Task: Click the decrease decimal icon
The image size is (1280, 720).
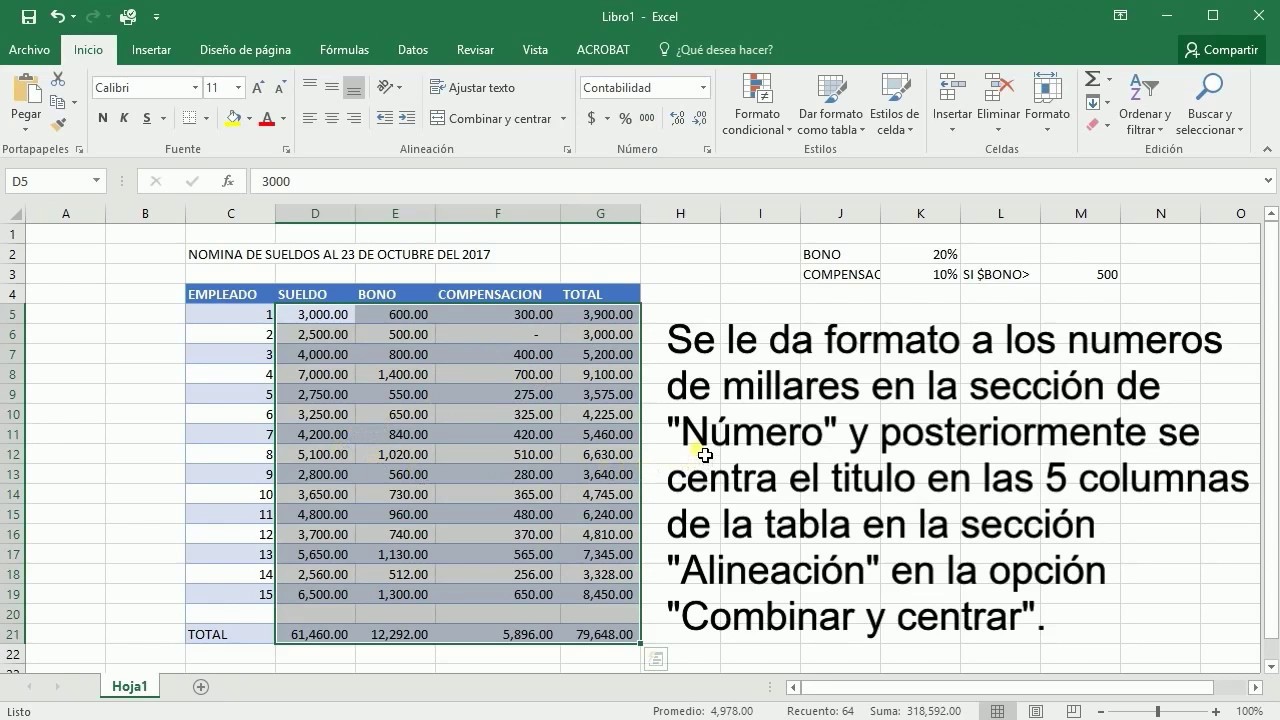Action: click(697, 118)
